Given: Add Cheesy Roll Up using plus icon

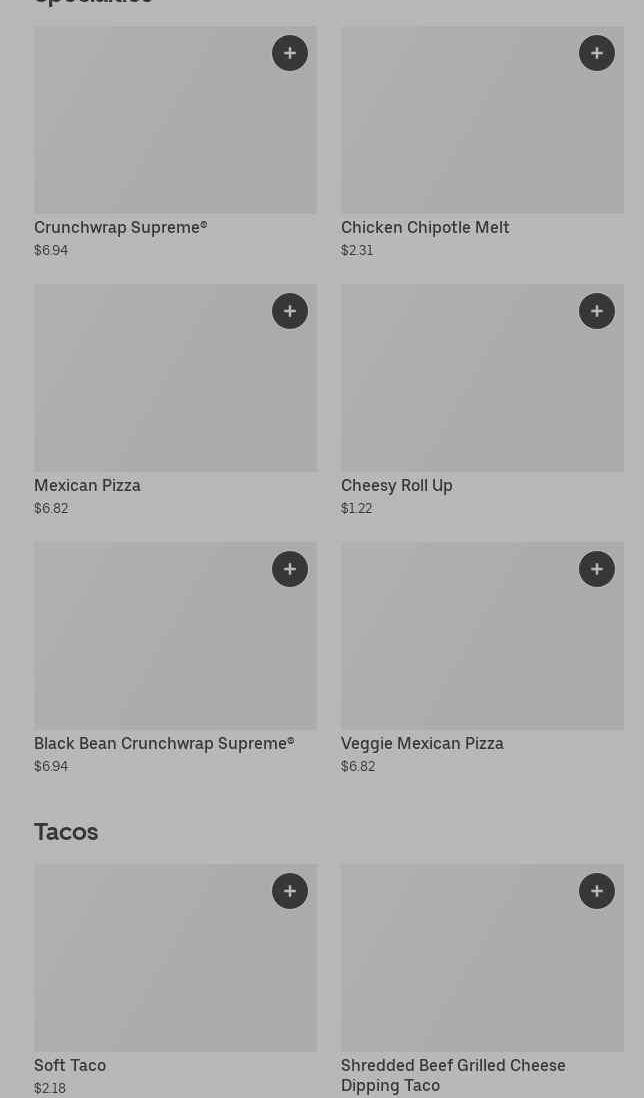Looking at the screenshot, I should click(597, 311).
